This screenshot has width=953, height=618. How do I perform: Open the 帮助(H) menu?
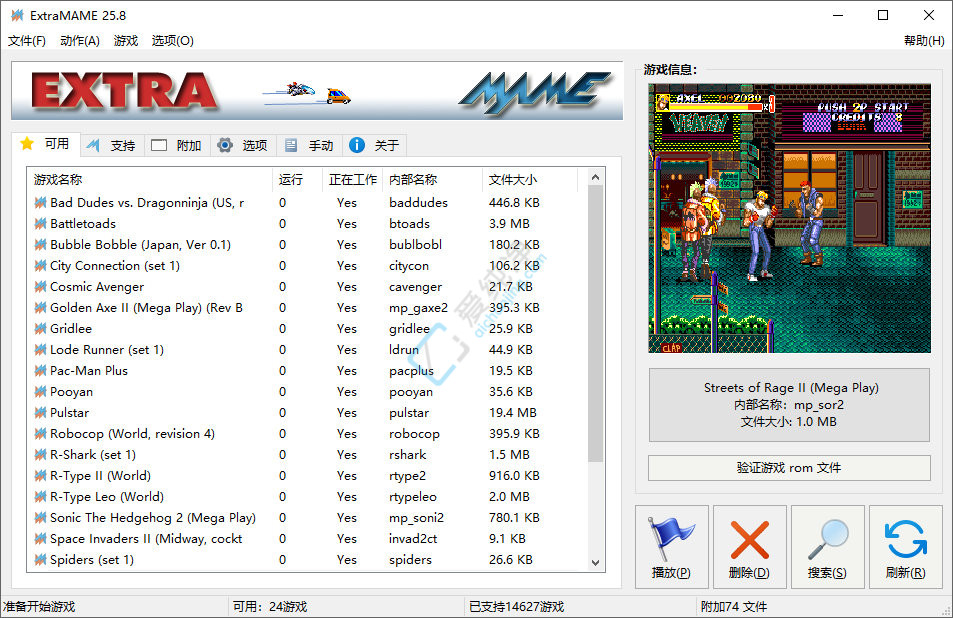tap(923, 41)
